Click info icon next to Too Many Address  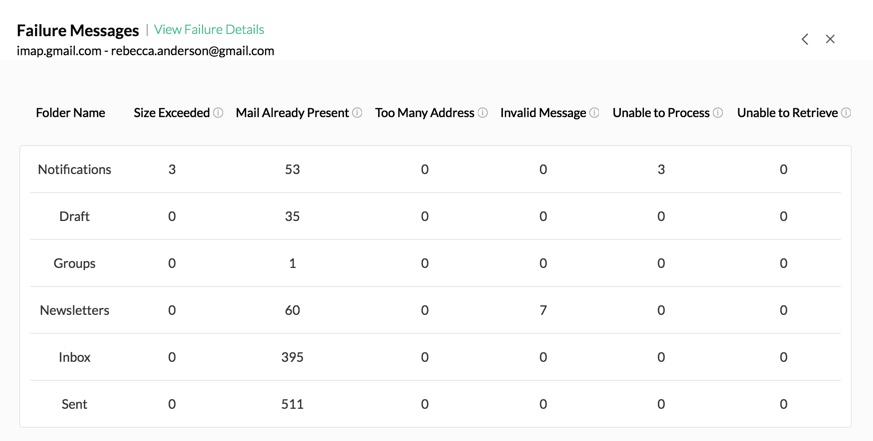pyautogui.click(x=483, y=113)
